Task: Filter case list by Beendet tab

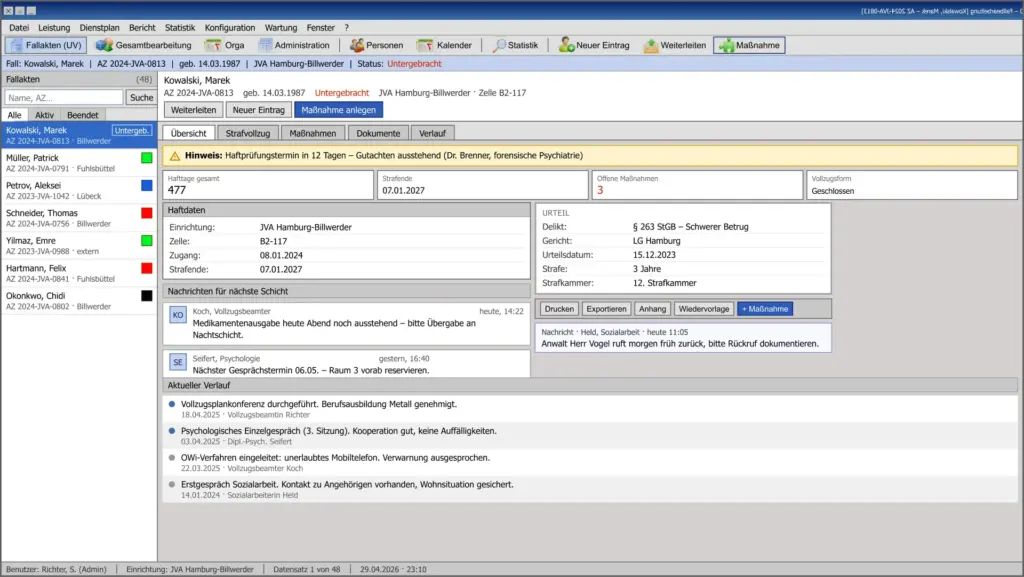Action: [83, 115]
